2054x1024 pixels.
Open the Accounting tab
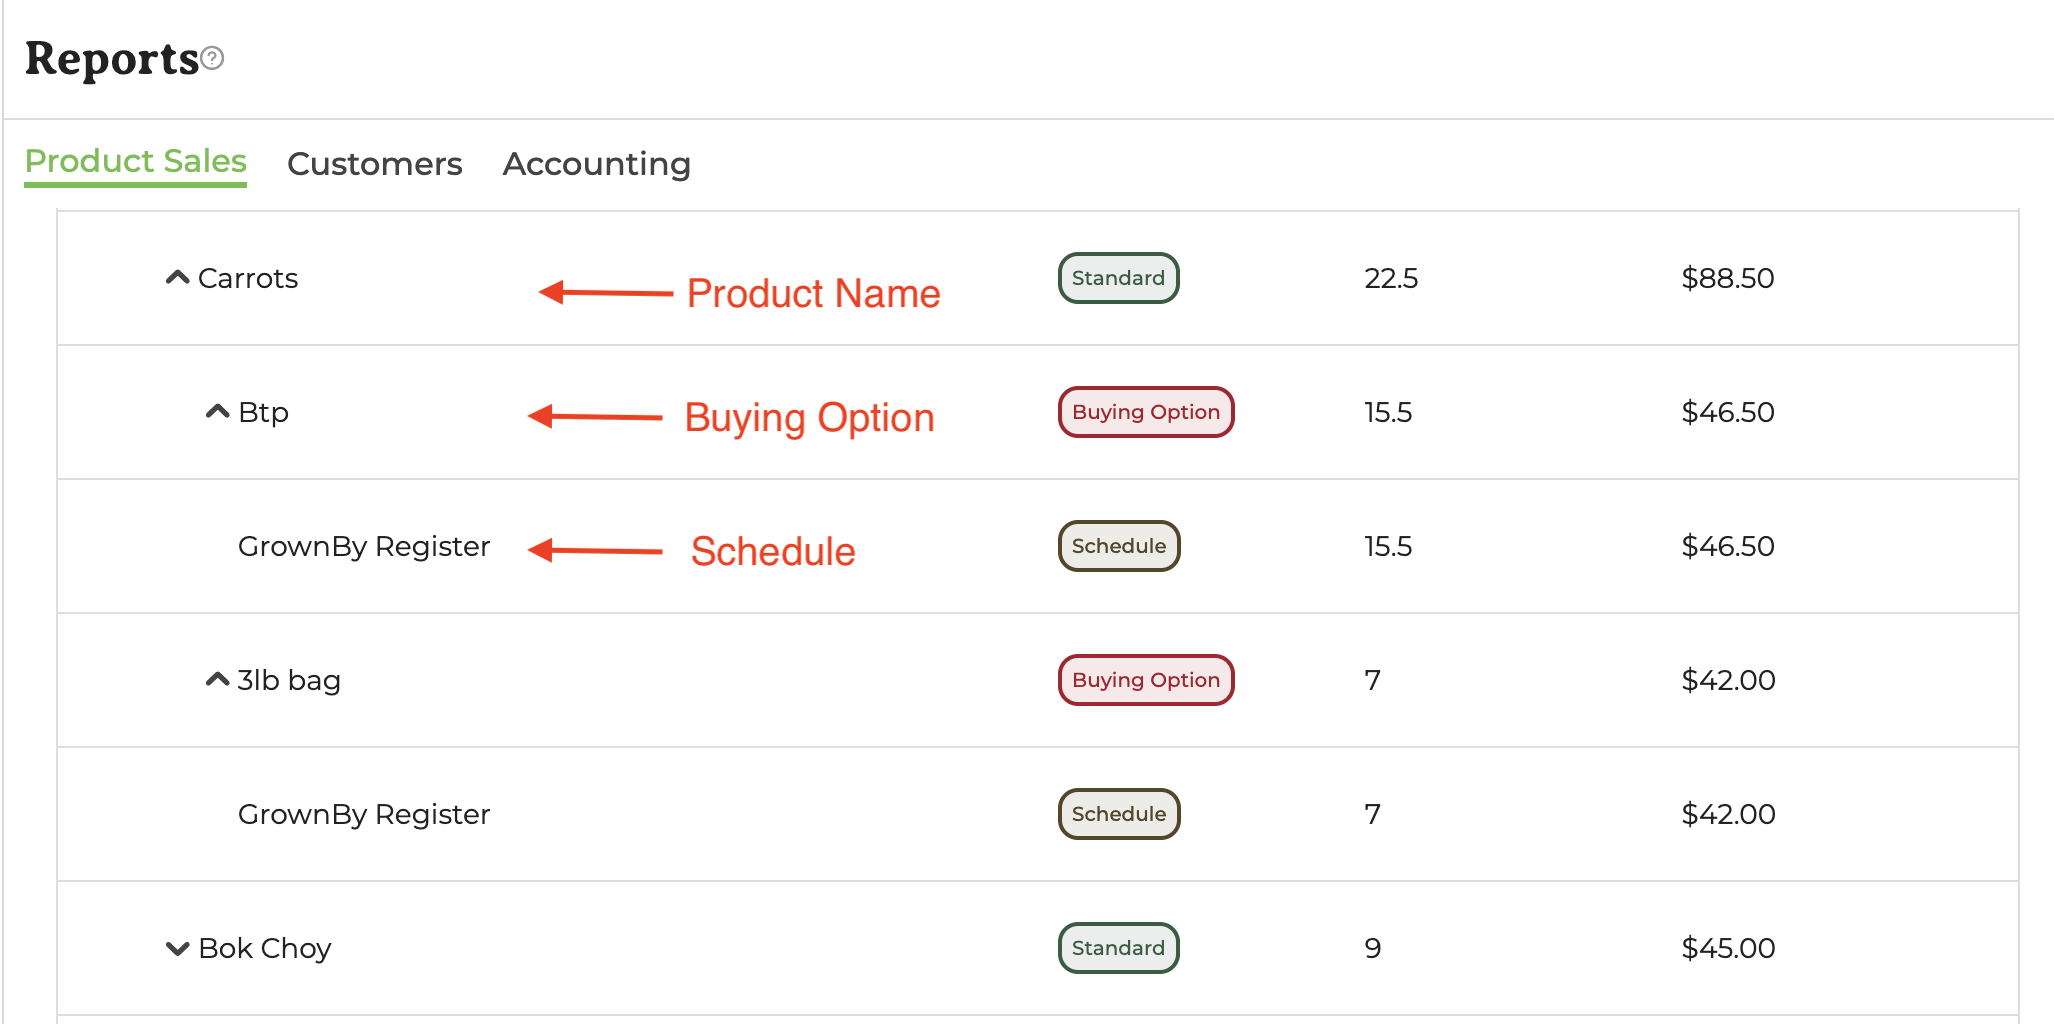pyautogui.click(x=596, y=164)
